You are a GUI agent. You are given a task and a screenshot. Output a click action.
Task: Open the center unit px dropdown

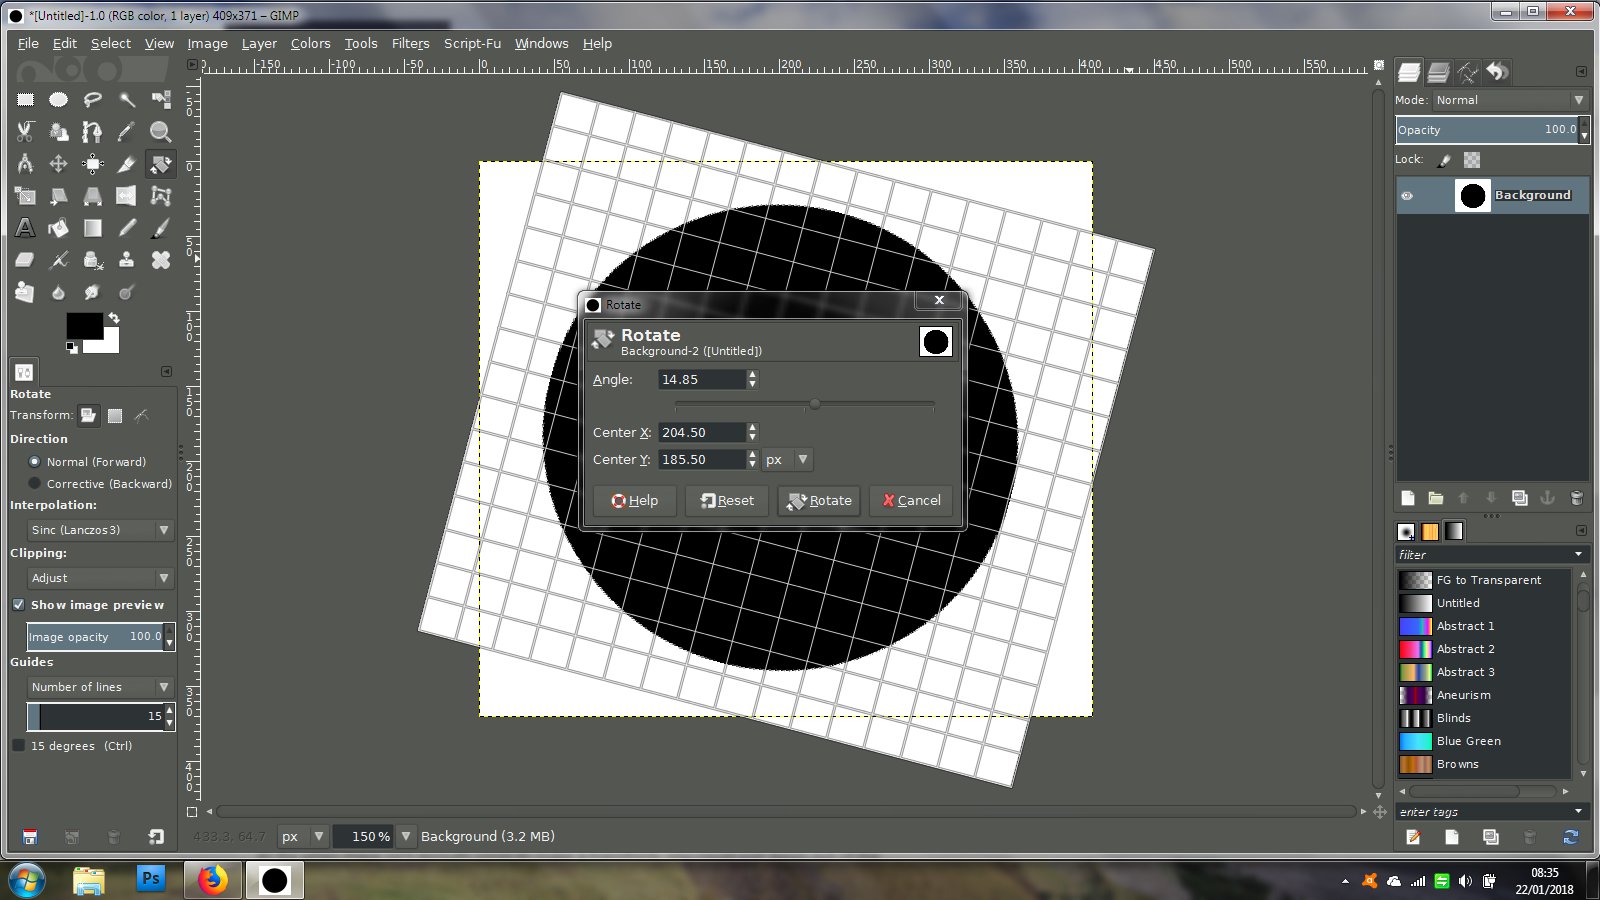(x=787, y=460)
